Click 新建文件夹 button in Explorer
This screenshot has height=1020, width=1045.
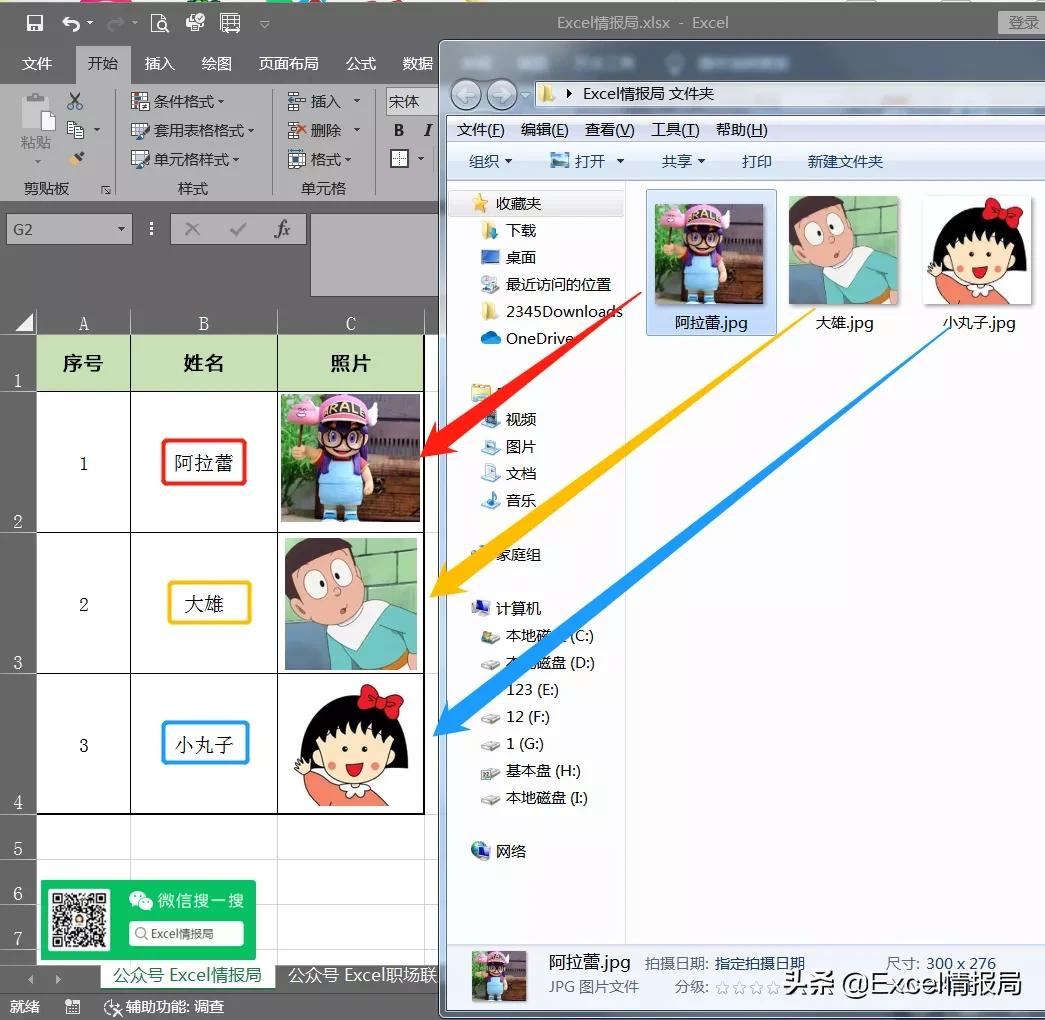[x=844, y=161]
